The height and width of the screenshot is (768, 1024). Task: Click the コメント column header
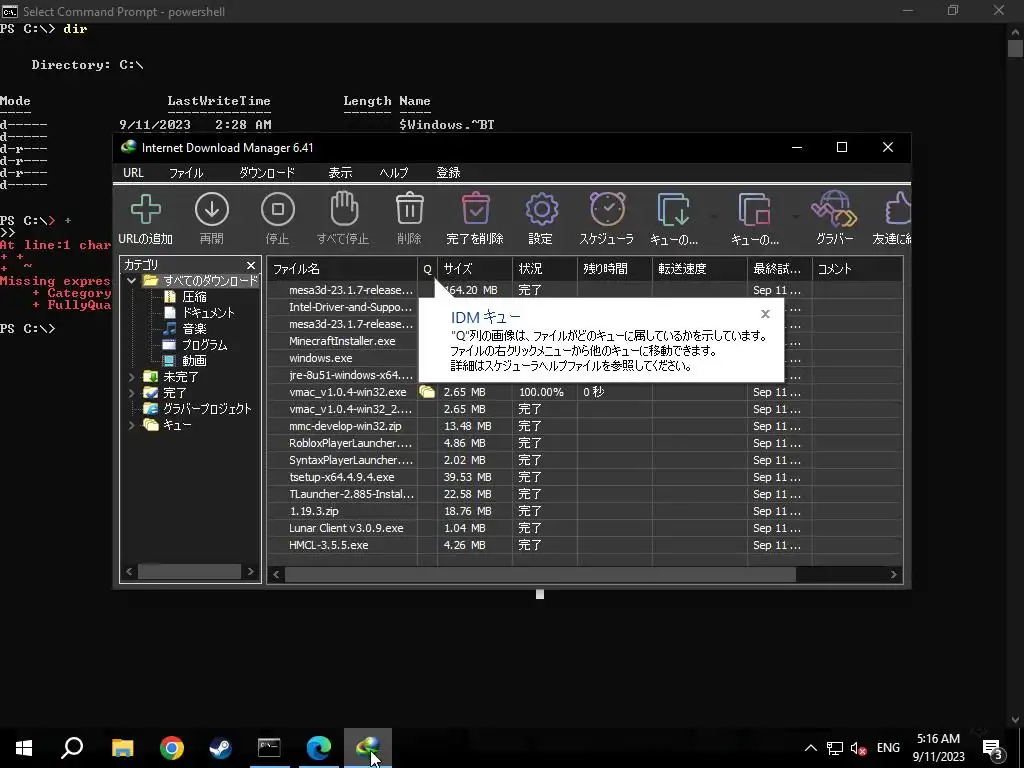point(857,268)
